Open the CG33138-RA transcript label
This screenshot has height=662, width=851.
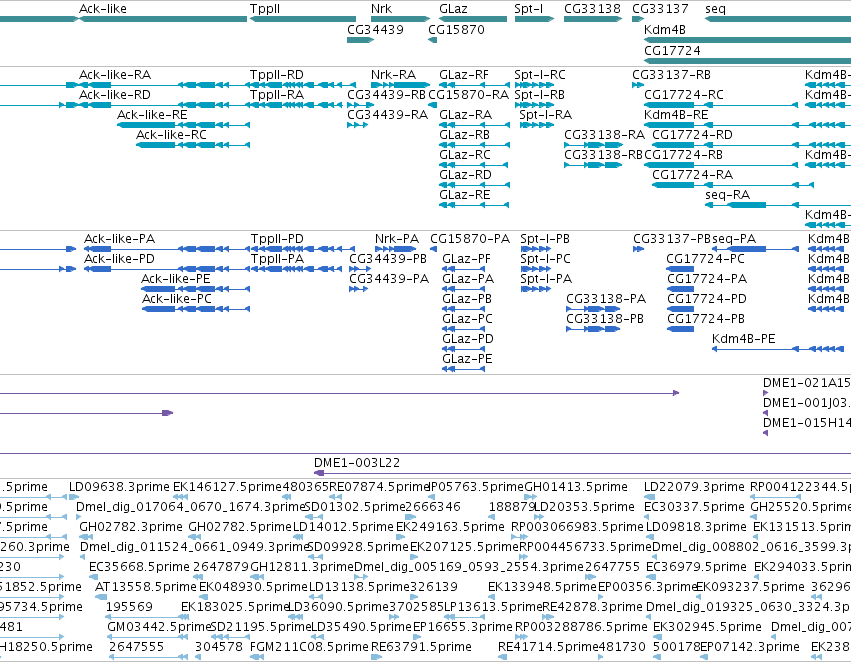[x=605, y=135]
